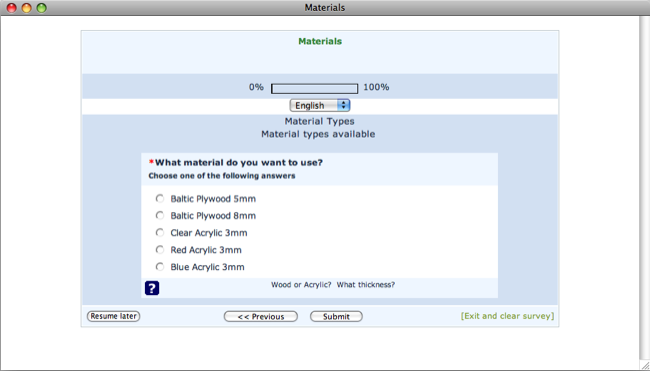Choose Clear Acrylic 3mm option
The image size is (650, 371).
point(160,233)
